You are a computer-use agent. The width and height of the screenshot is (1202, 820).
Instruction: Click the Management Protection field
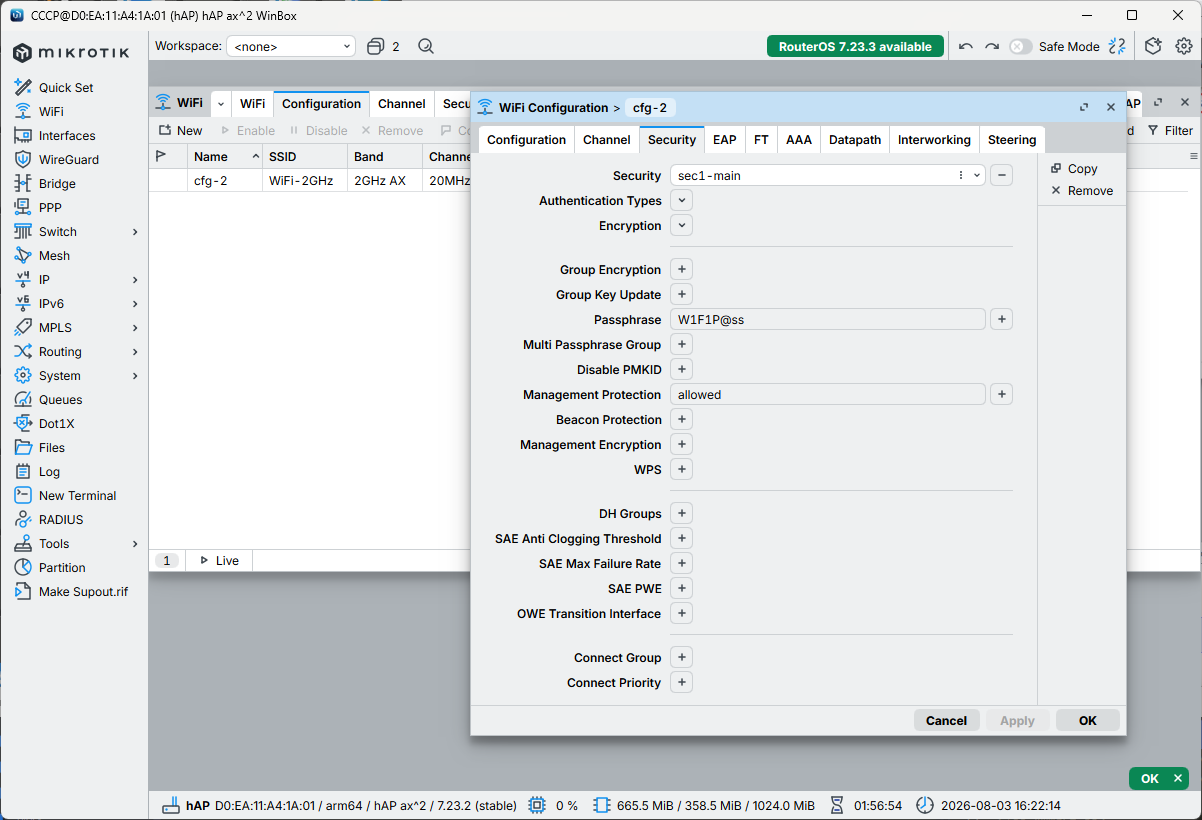point(827,395)
